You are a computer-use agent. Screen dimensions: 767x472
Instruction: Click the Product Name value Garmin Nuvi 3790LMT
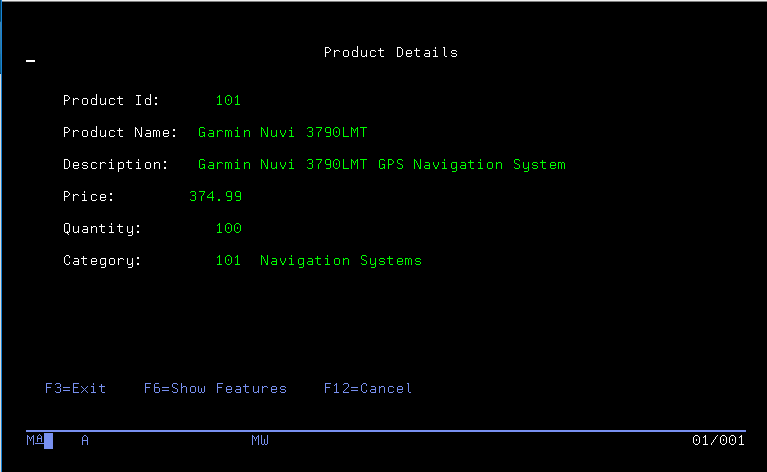point(283,133)
